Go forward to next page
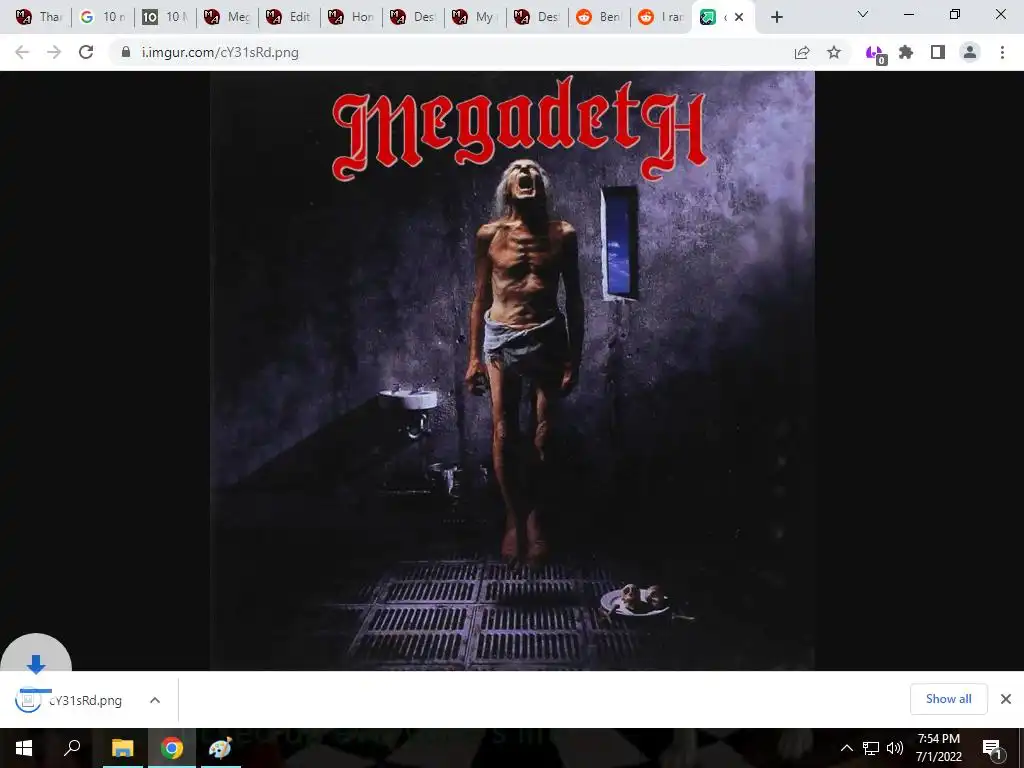Image resolution: width=1024 pixels, height=768 pixels. pos(54,52)
